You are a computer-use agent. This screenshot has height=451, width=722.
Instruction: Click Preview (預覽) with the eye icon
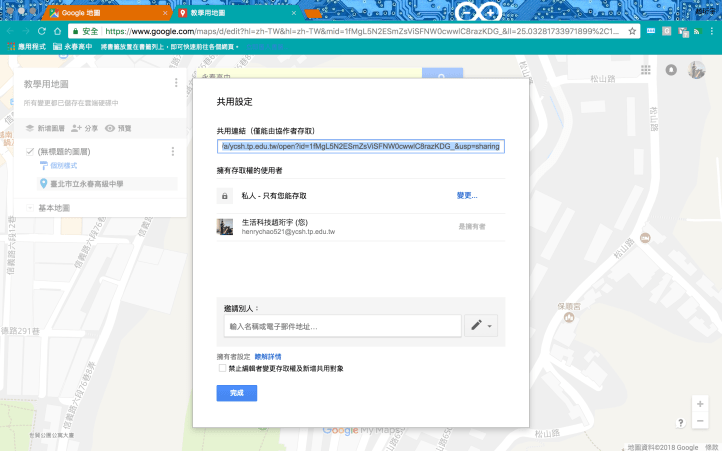(118, 129)
